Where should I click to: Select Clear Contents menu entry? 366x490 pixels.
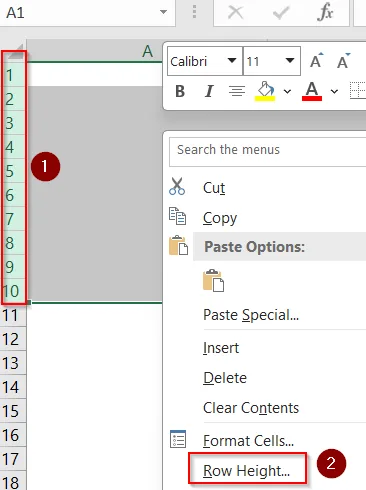251,408
